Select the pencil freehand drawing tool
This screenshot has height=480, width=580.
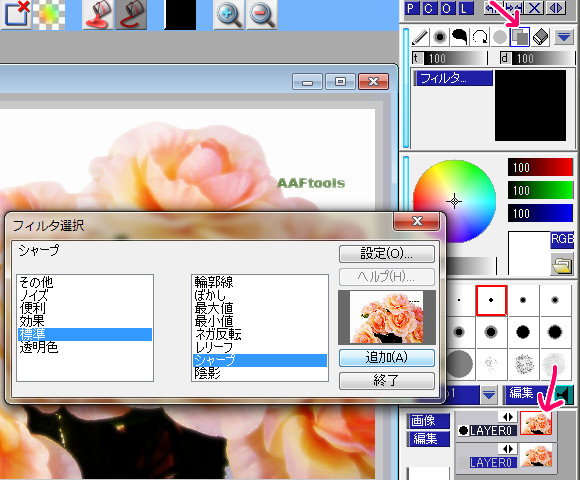tap(419, 37)
